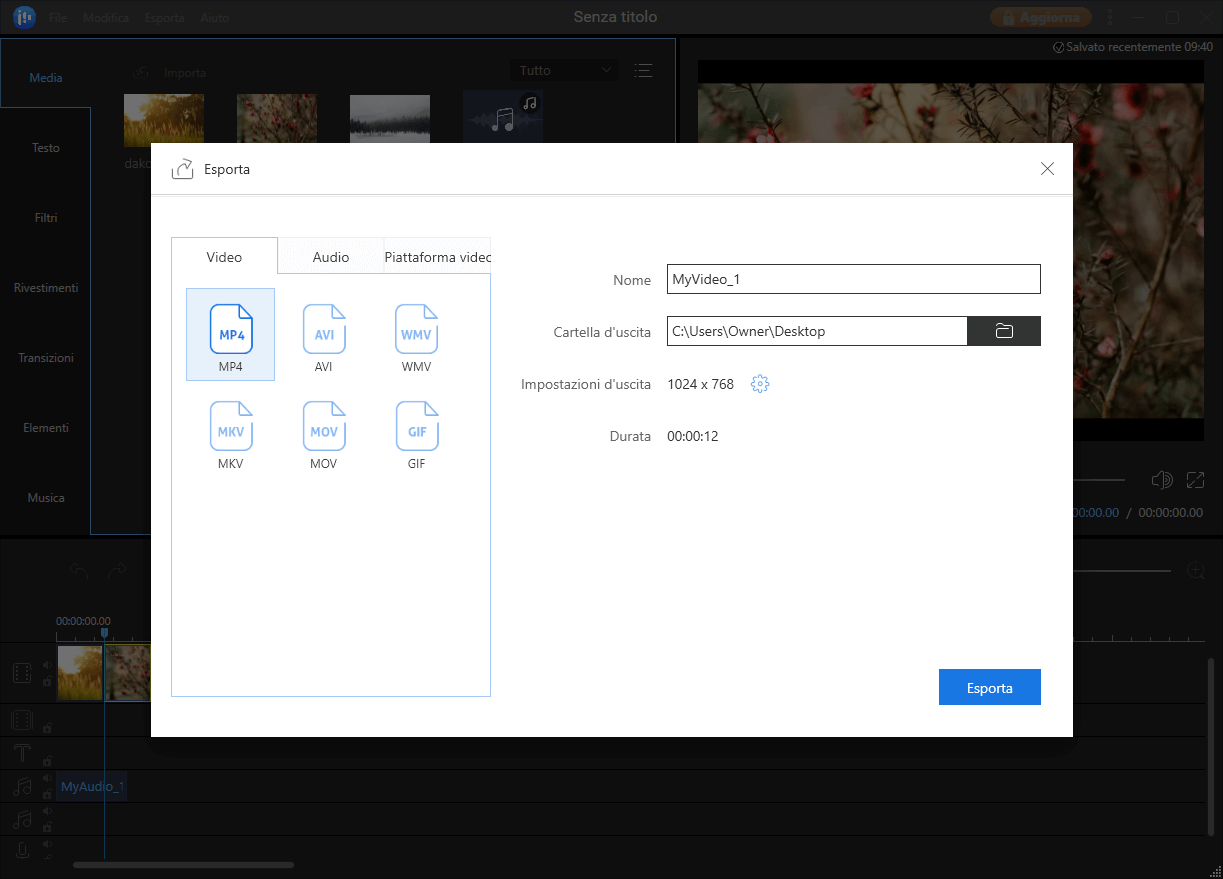Viewport: 1223px width, 879px height.
Task: Choose the AVI format icon
Action: [323, 330]
